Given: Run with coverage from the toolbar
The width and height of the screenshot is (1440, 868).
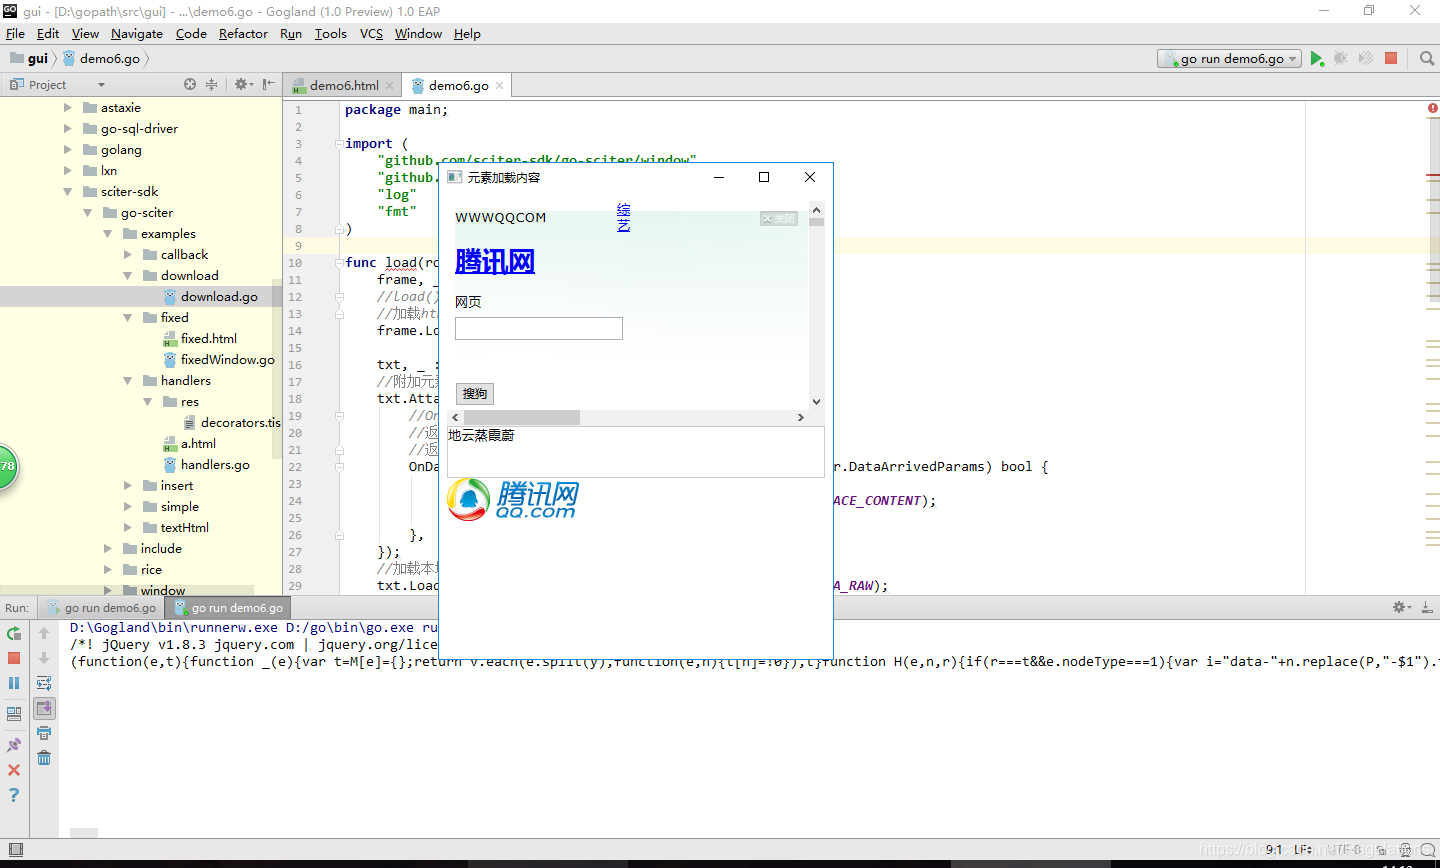Looking at the screenshot, I should [x=1365, y=59].
